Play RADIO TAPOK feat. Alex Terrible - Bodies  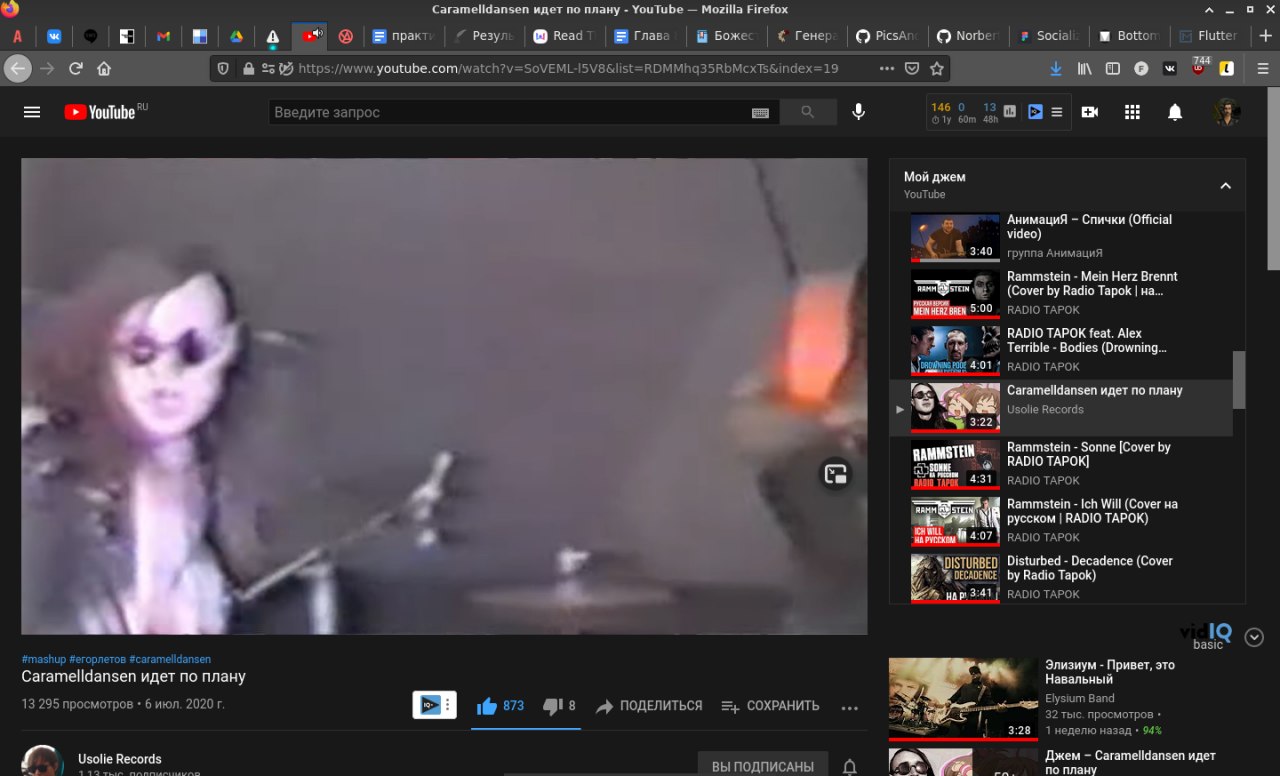coord(1060,351)
